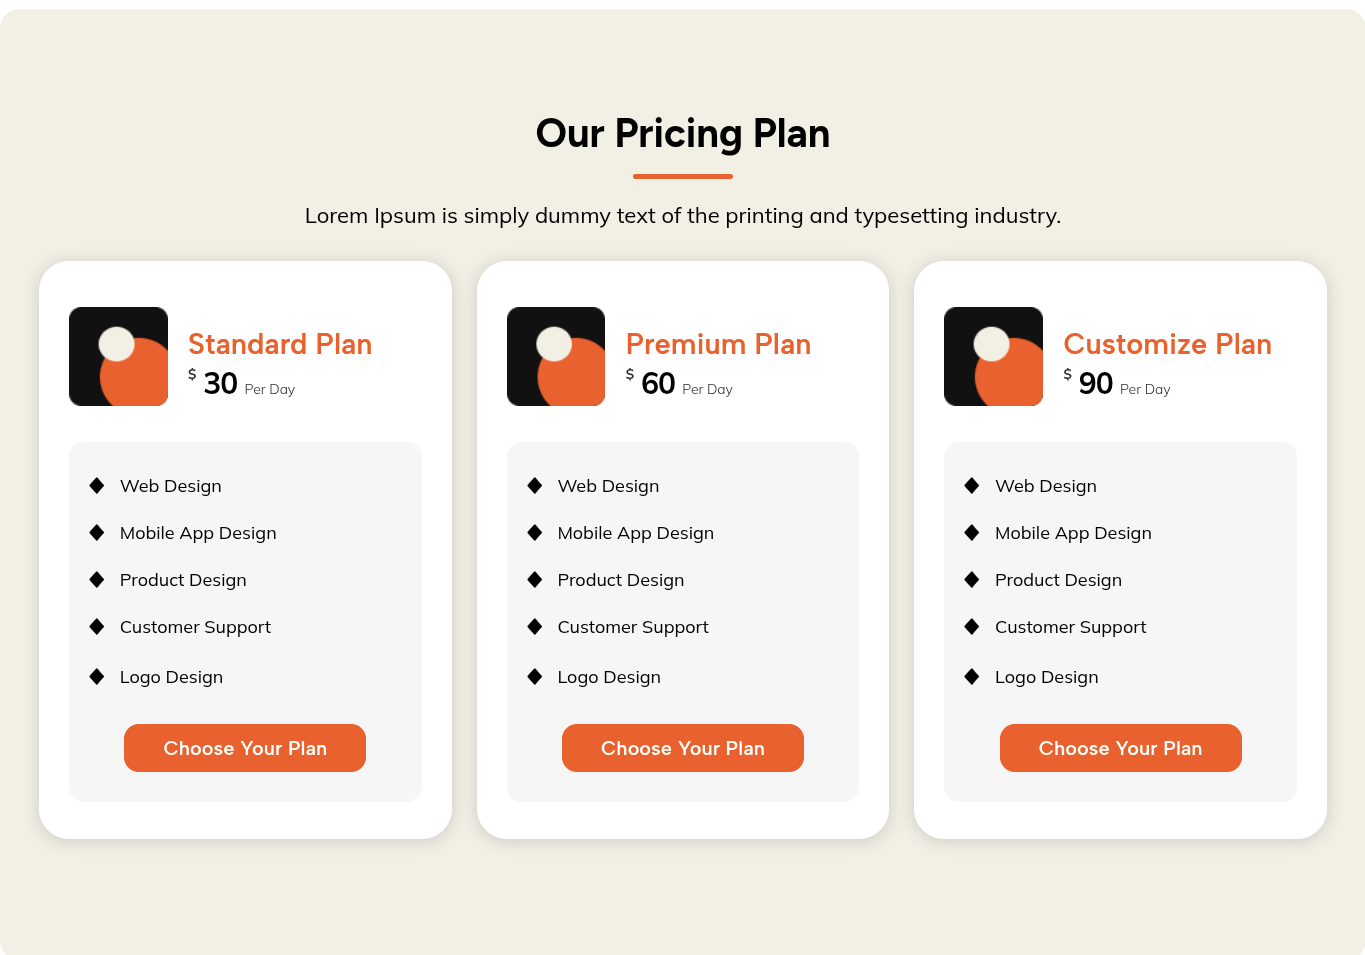Click the Standard Plan logo icon

tap(118, 356)
